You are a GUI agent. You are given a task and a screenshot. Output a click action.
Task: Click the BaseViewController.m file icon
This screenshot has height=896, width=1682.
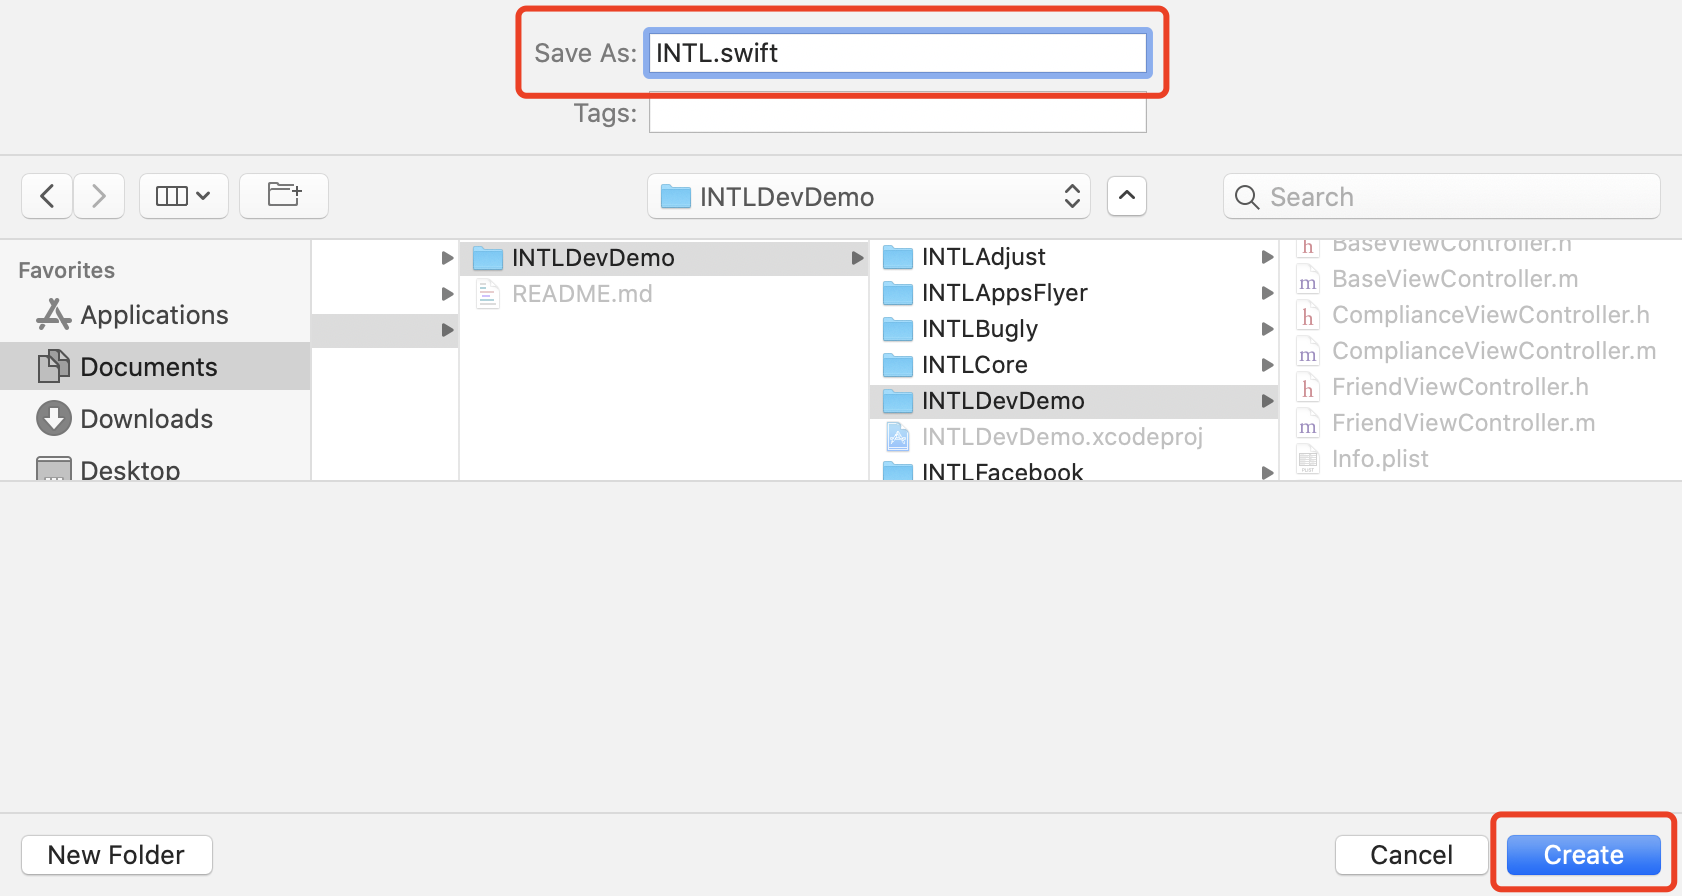pyautogui.click(x=1307, y=280)
